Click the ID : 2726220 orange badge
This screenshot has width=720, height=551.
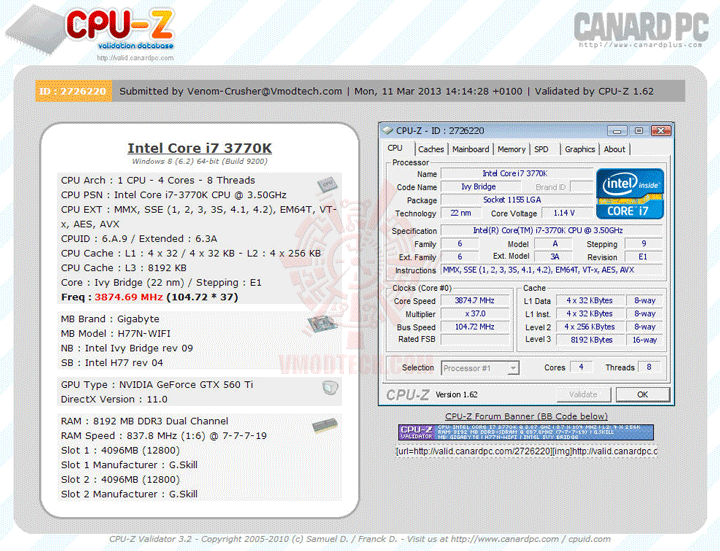[73, 91]
